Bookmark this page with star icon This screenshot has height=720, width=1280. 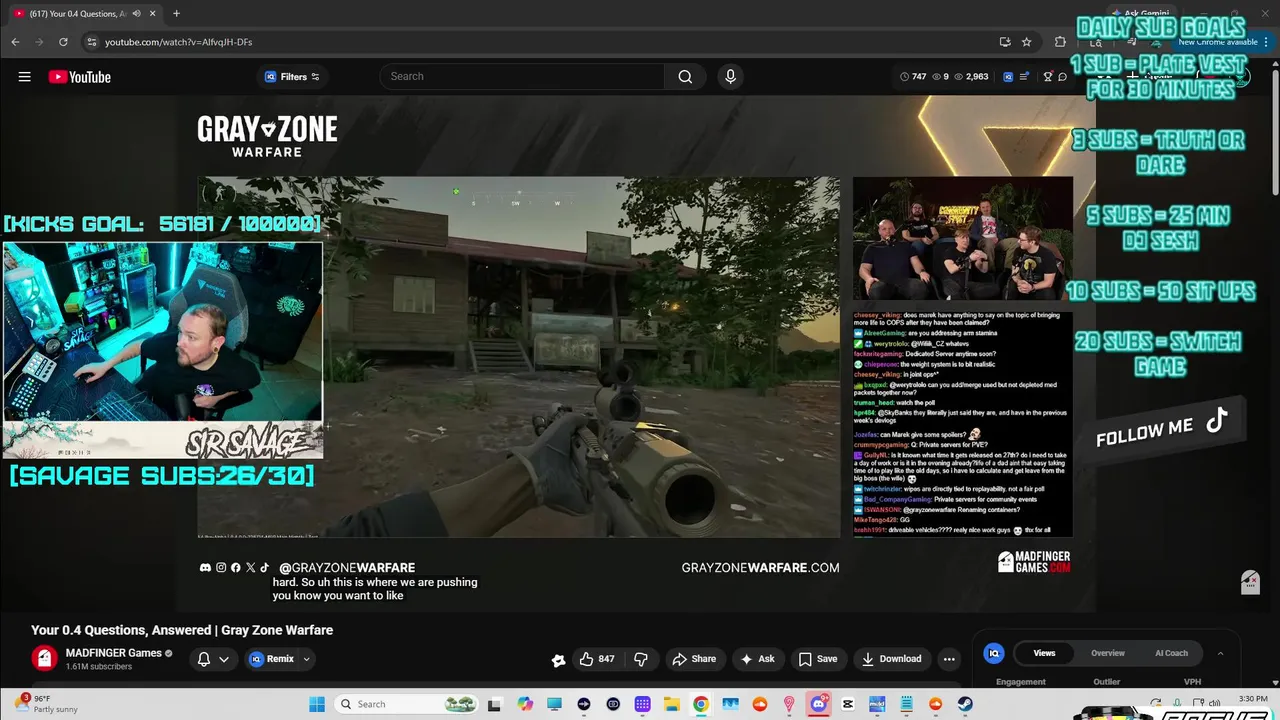(1026, 42)
